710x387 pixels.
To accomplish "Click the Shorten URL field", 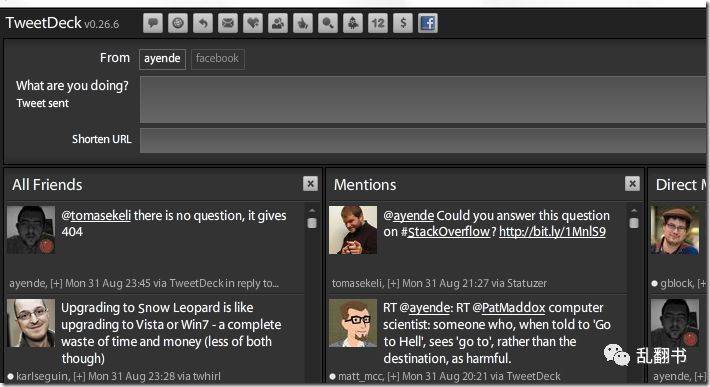I will [423, 140].
